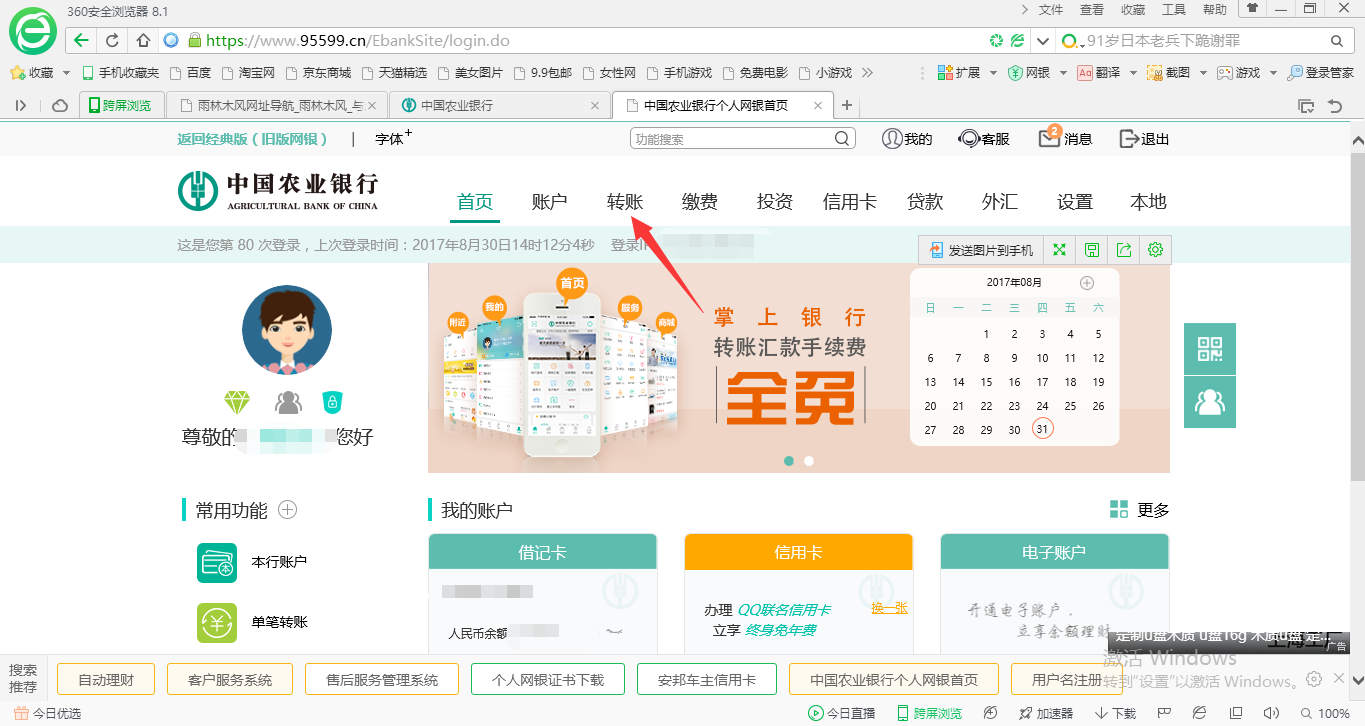Click the 加速器 accelerator status bar item
This screenshot has width=1365, height=726.
click(1046, 714)
